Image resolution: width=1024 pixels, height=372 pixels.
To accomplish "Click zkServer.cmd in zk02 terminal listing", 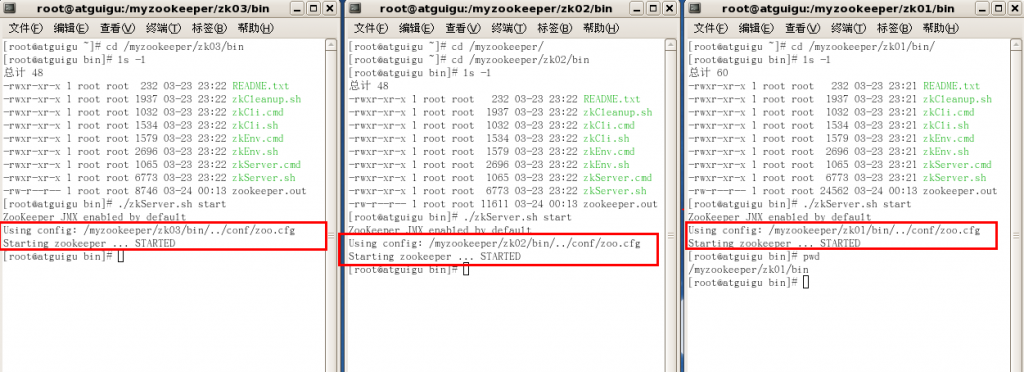I will 618,178.
